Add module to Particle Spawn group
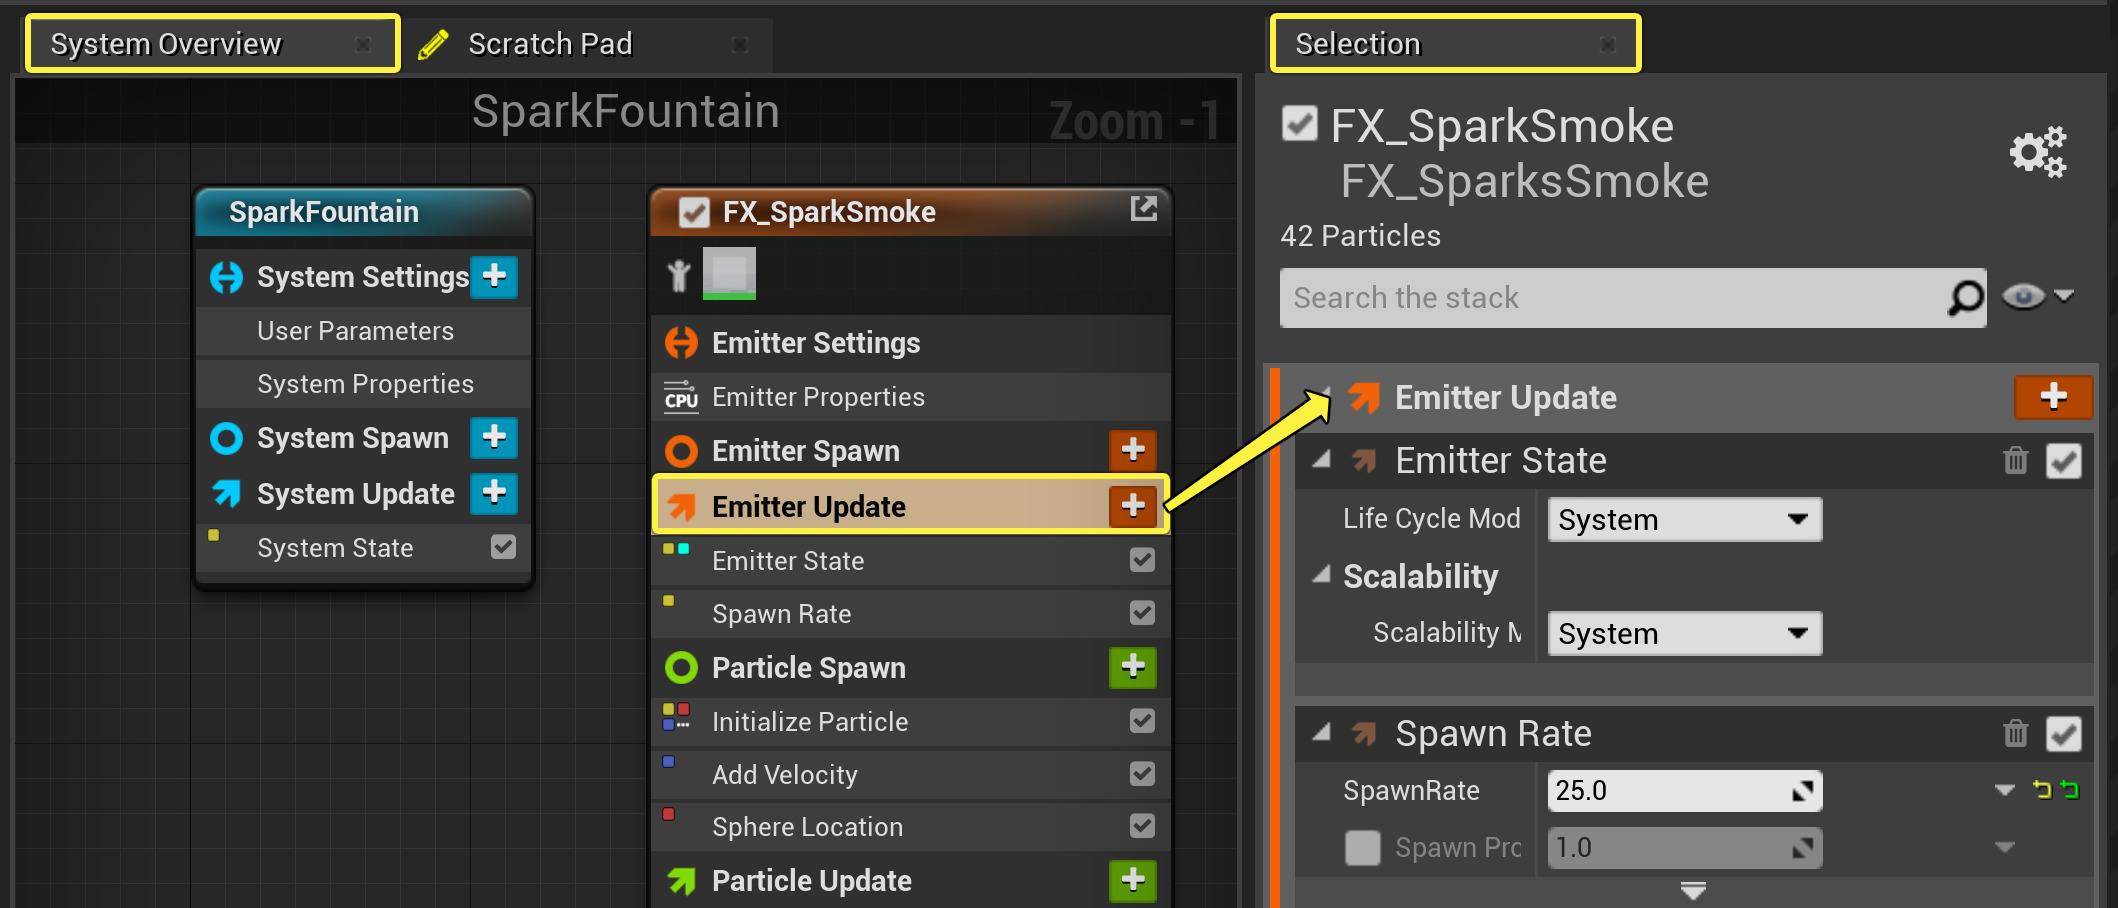Image resolution: width=2118 pixels, height=908 pixels. [x=1132, y=667]
